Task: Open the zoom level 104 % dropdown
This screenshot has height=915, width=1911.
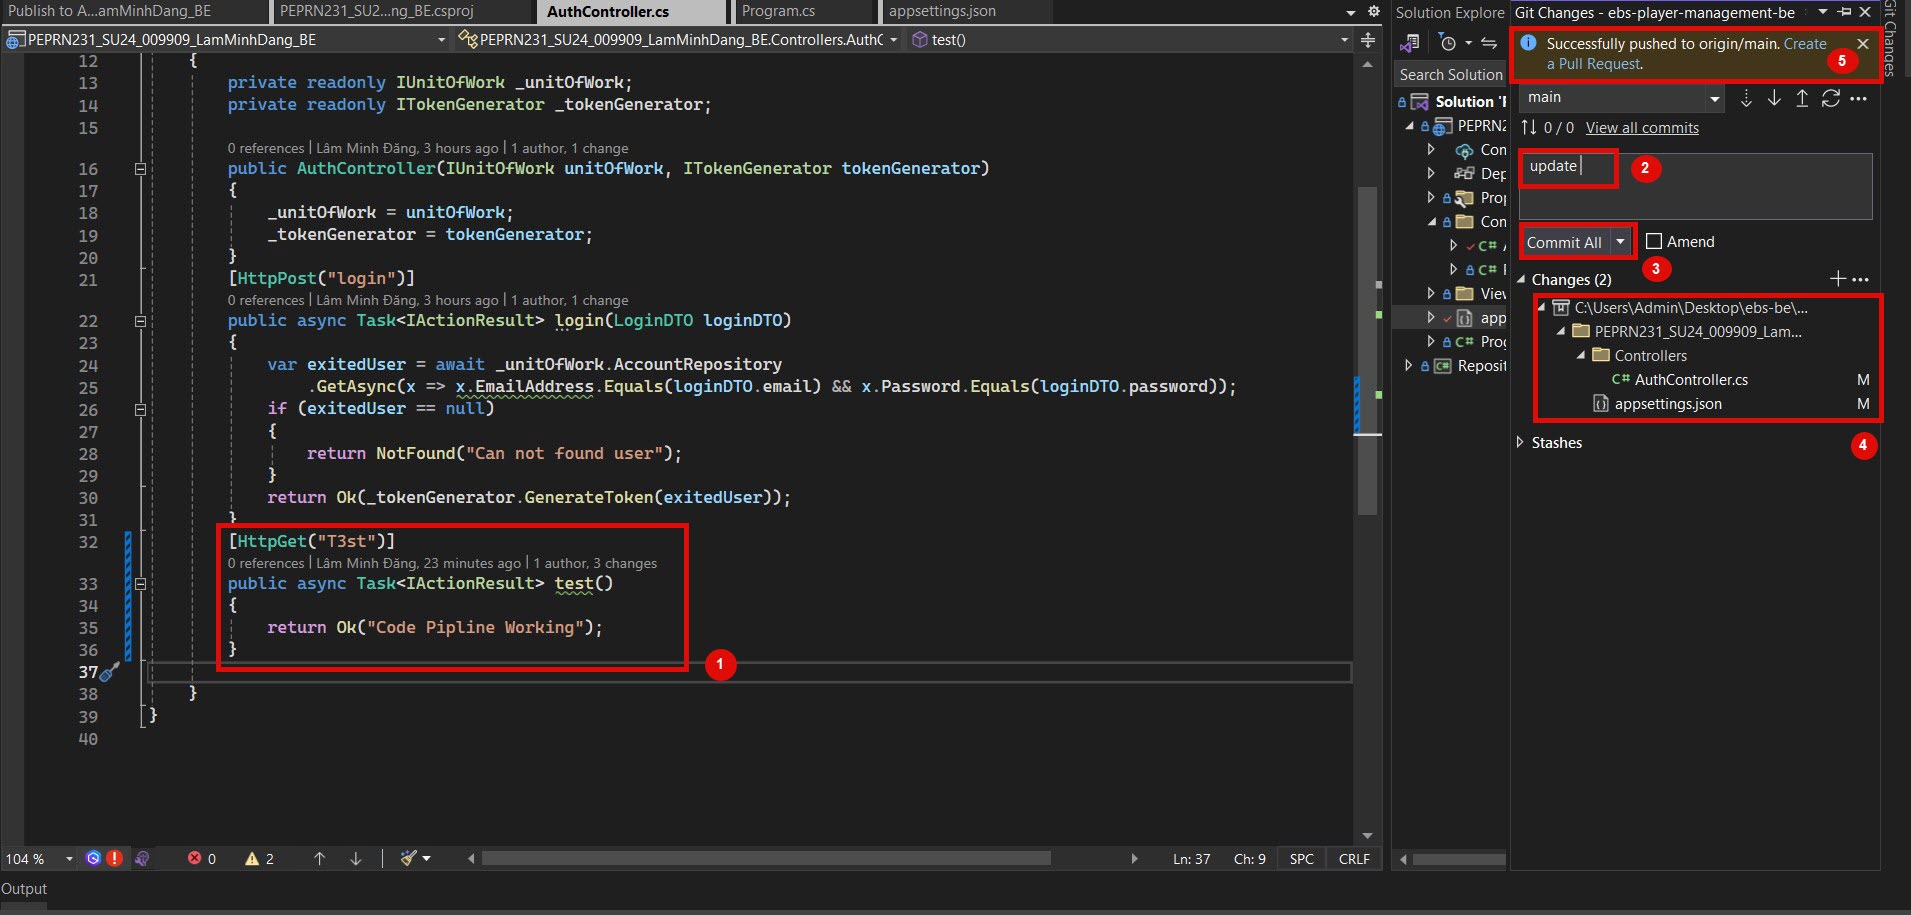Action: (x=69, y=859)
